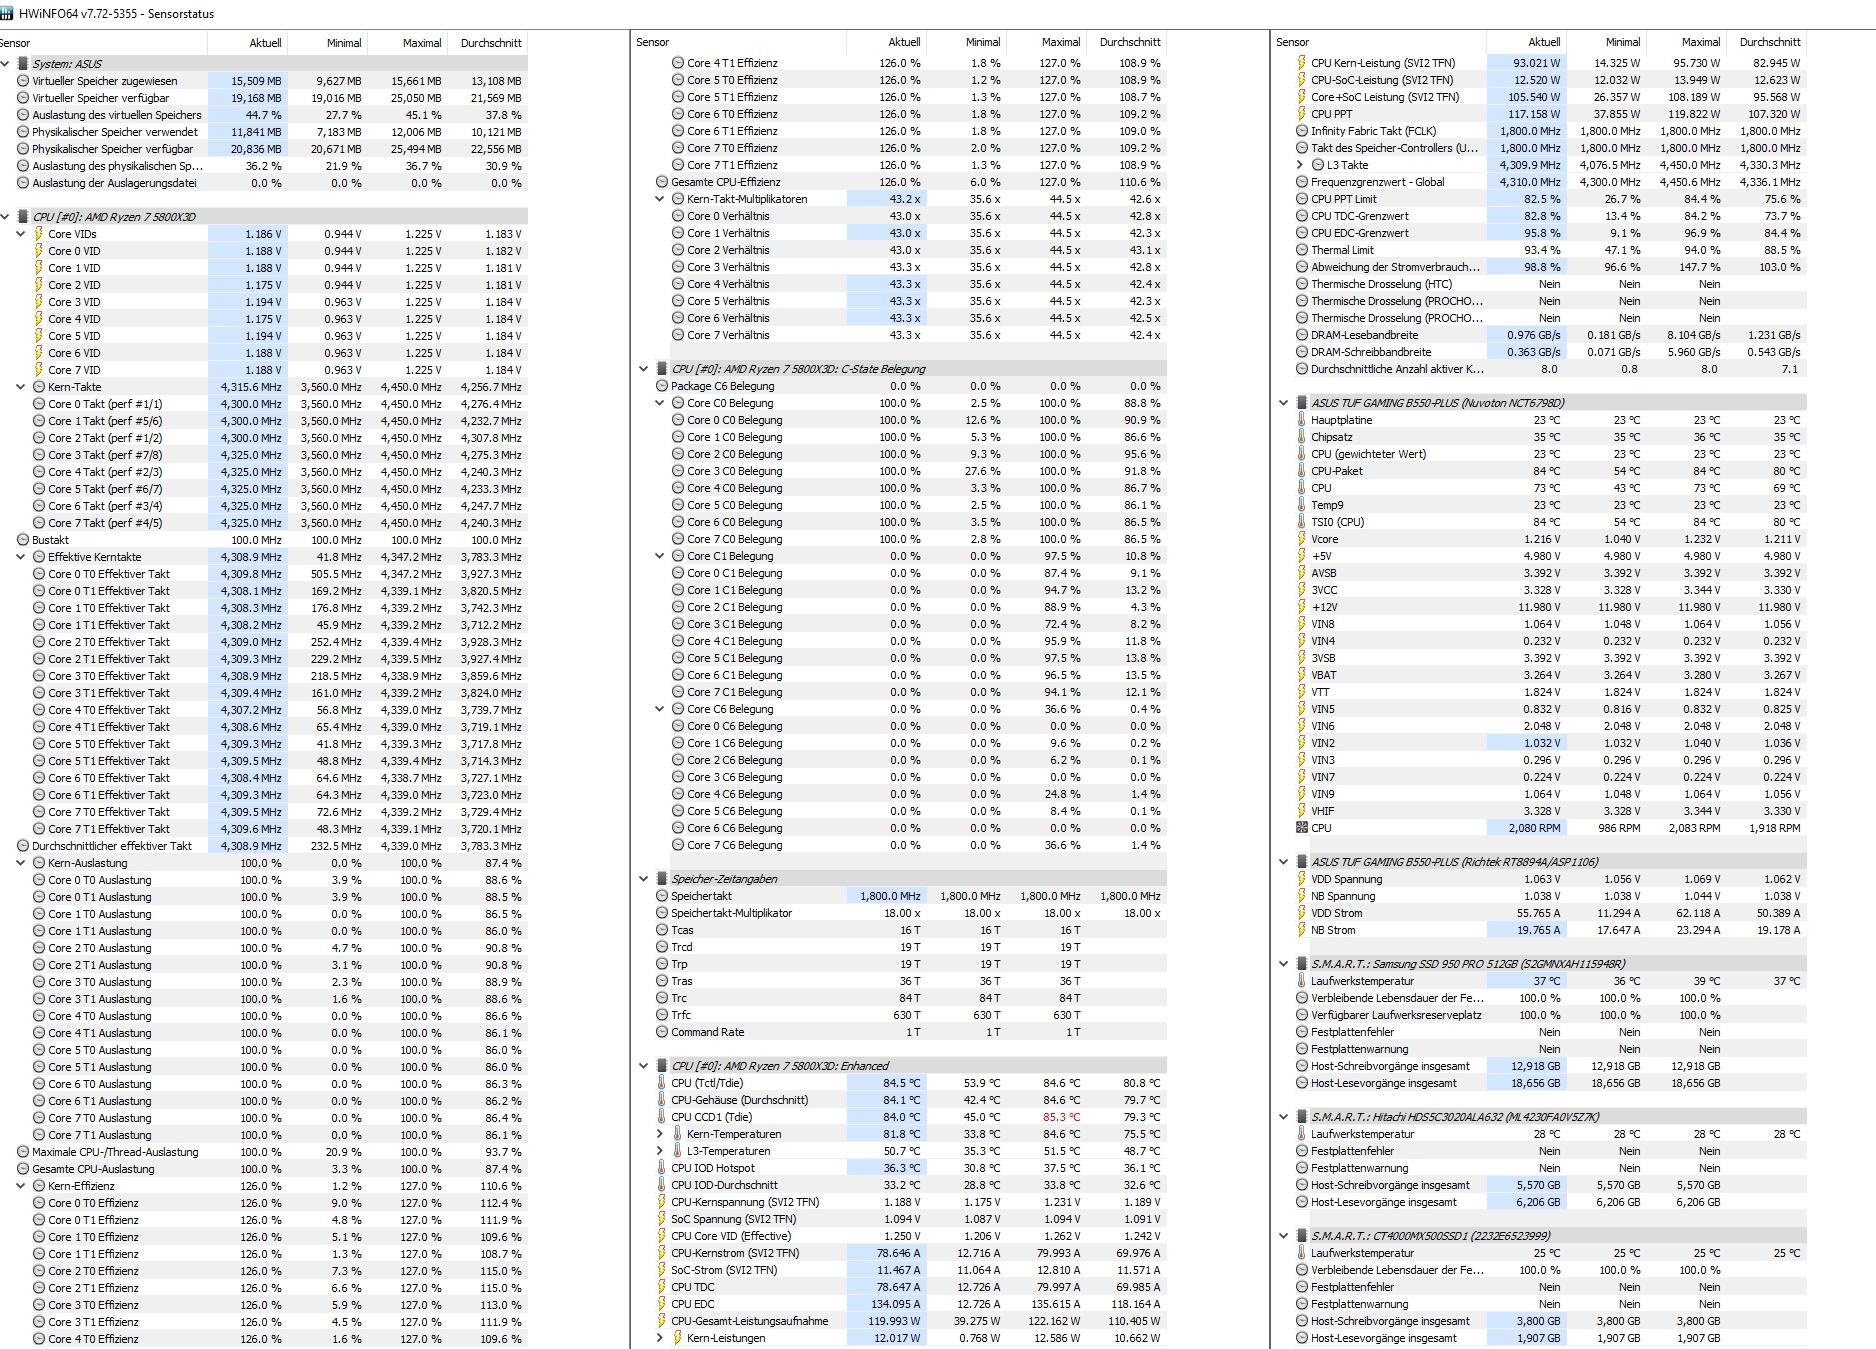The width and height of the screenshot is (1876, 1349).
Task: Click the thermometer icon beside CPU CCD1 (Tdie)
Action: (662, 1117)
